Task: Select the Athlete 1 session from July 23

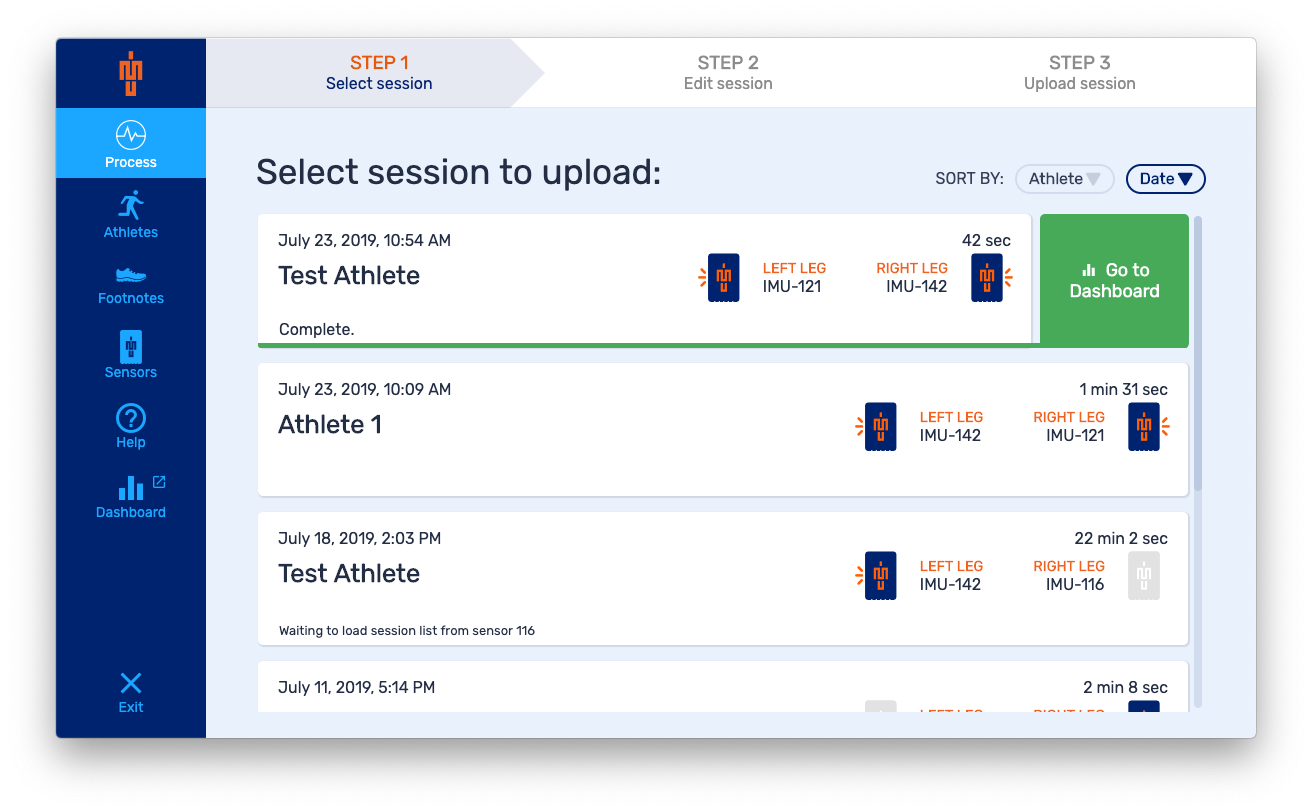Action: (x=723, y=429)
